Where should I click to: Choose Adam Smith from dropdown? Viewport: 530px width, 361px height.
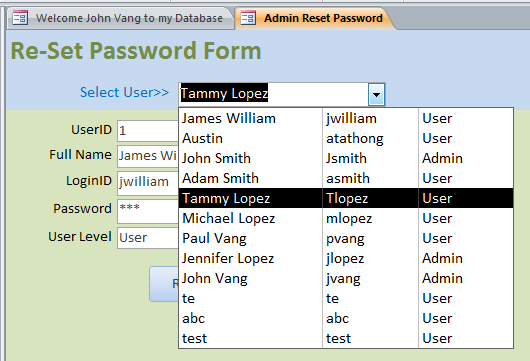tap(346, 178)
